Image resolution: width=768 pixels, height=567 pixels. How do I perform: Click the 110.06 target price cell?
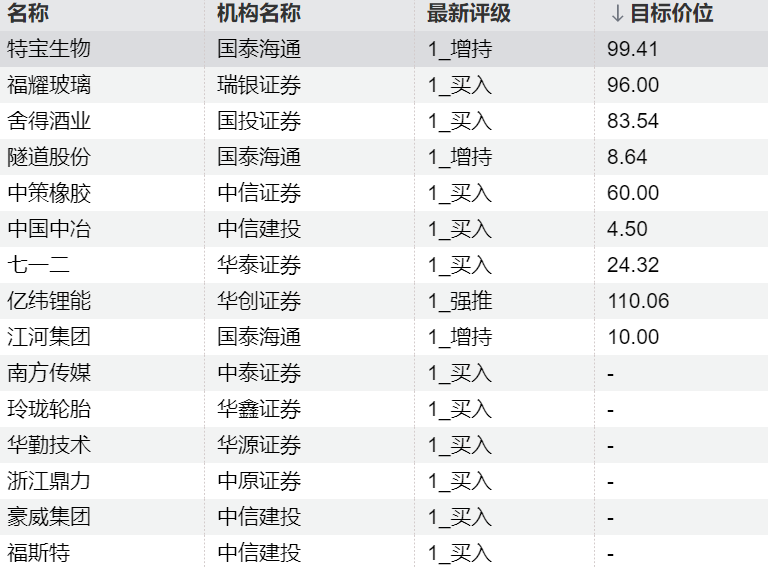pos(638,301)
